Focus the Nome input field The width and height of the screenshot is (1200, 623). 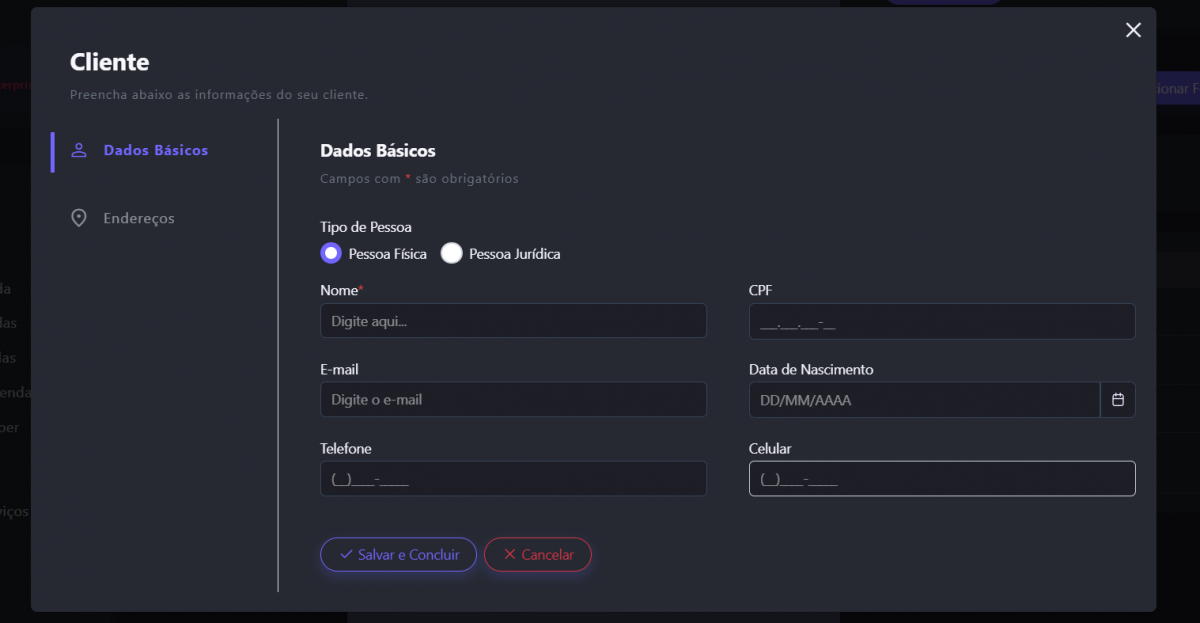pyautogui.click(x=513, y=321)
